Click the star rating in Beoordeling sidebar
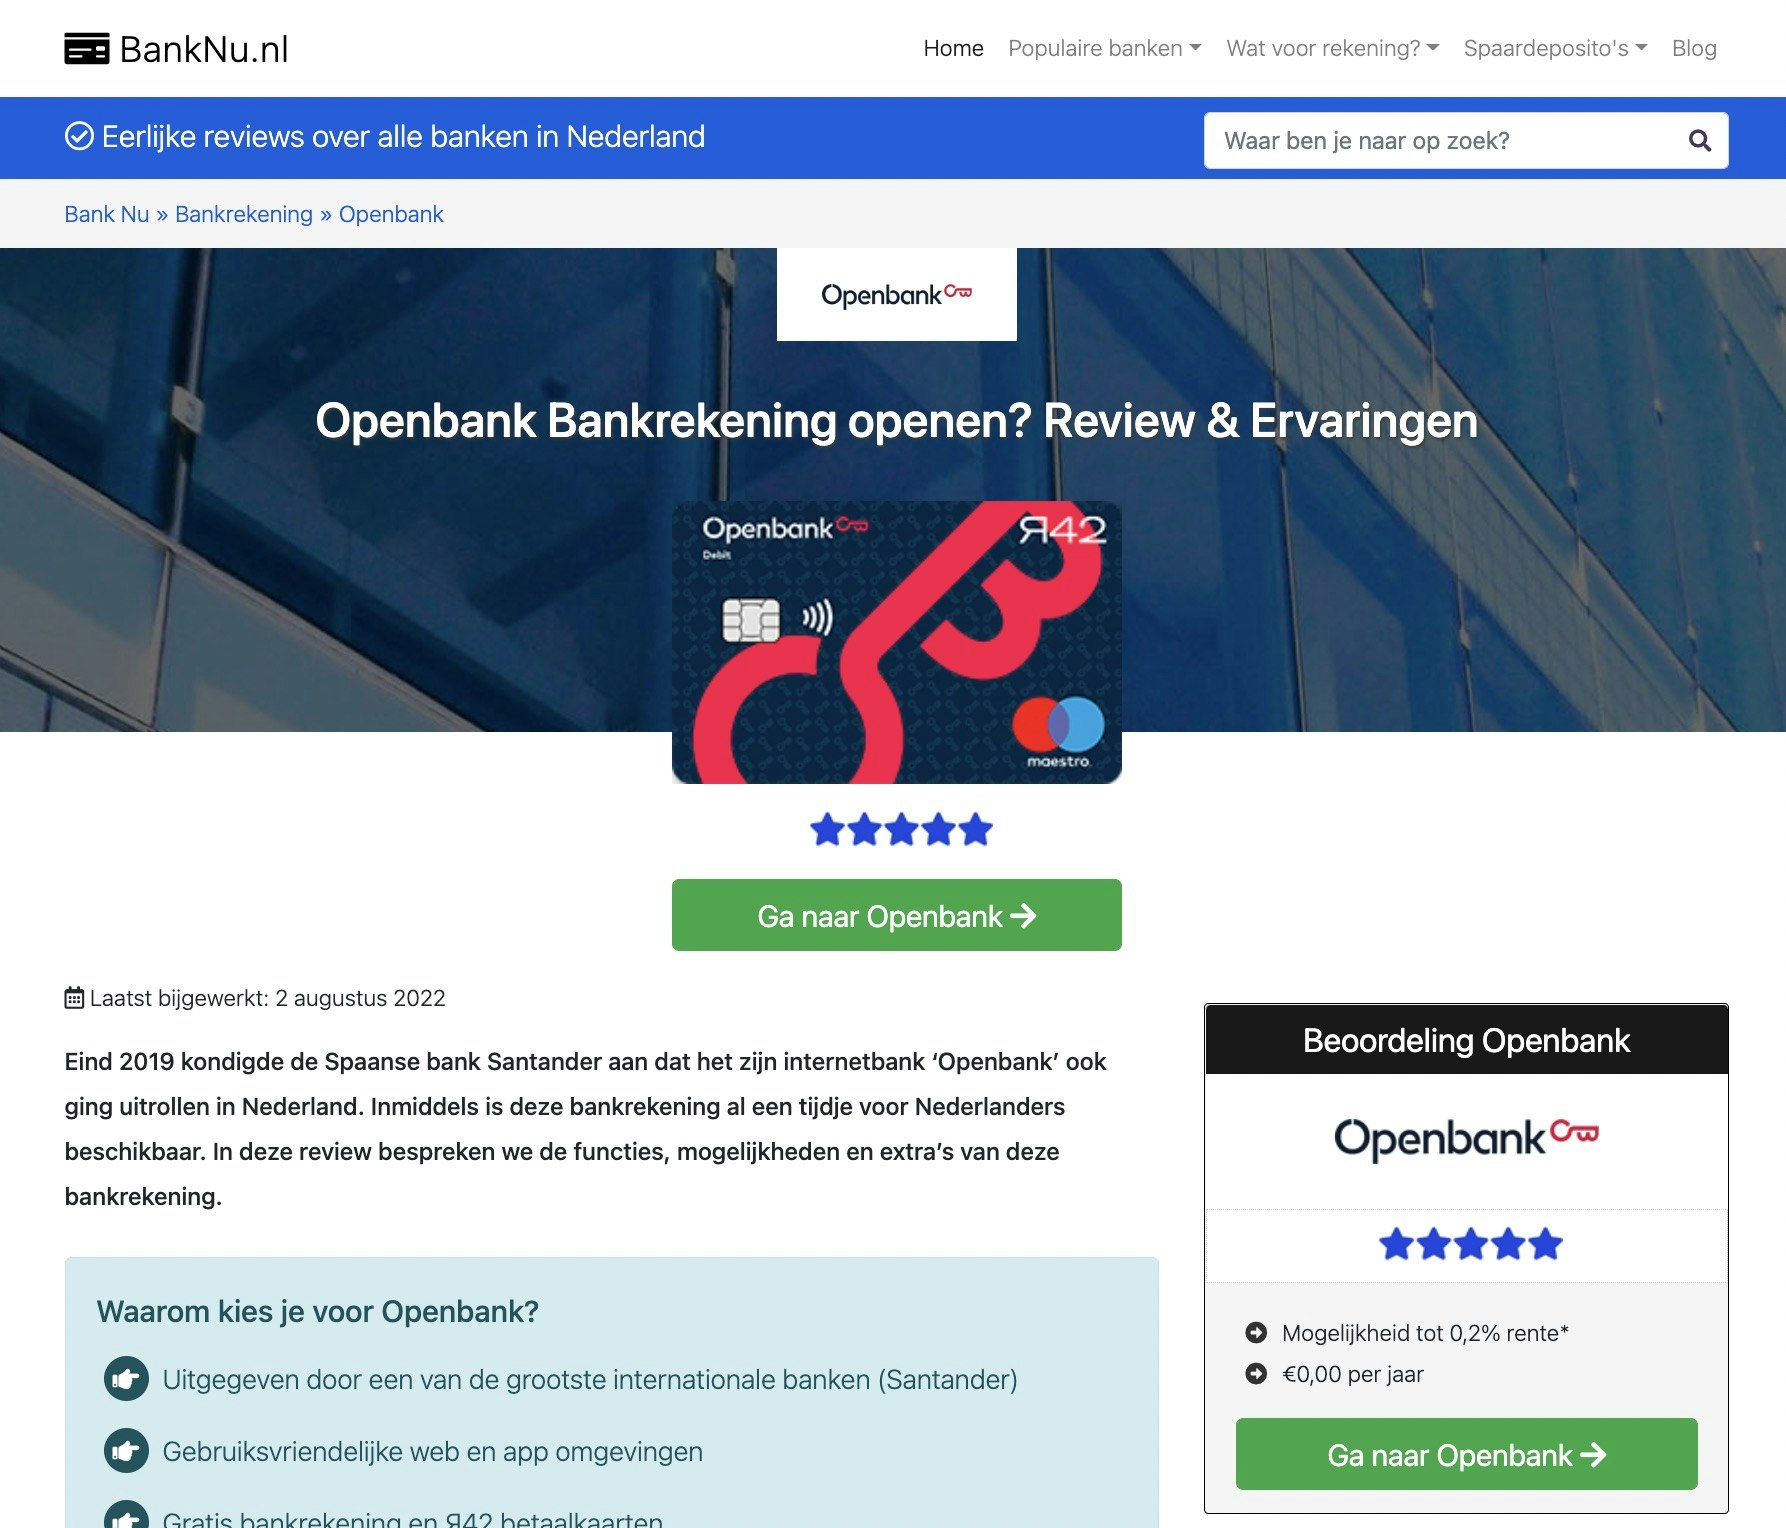This screenshot has height=1528, width=1786. [x=1470, y=1245]
